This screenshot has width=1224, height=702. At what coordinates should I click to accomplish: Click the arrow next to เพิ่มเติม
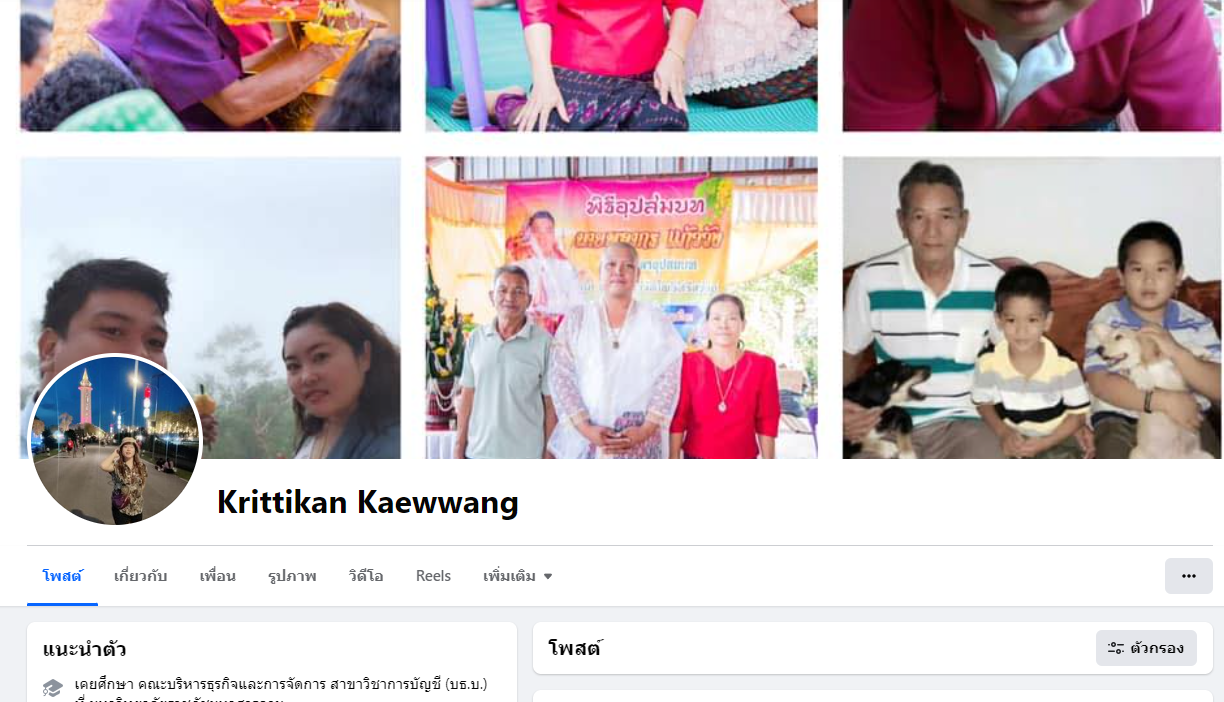pos(548,577)
